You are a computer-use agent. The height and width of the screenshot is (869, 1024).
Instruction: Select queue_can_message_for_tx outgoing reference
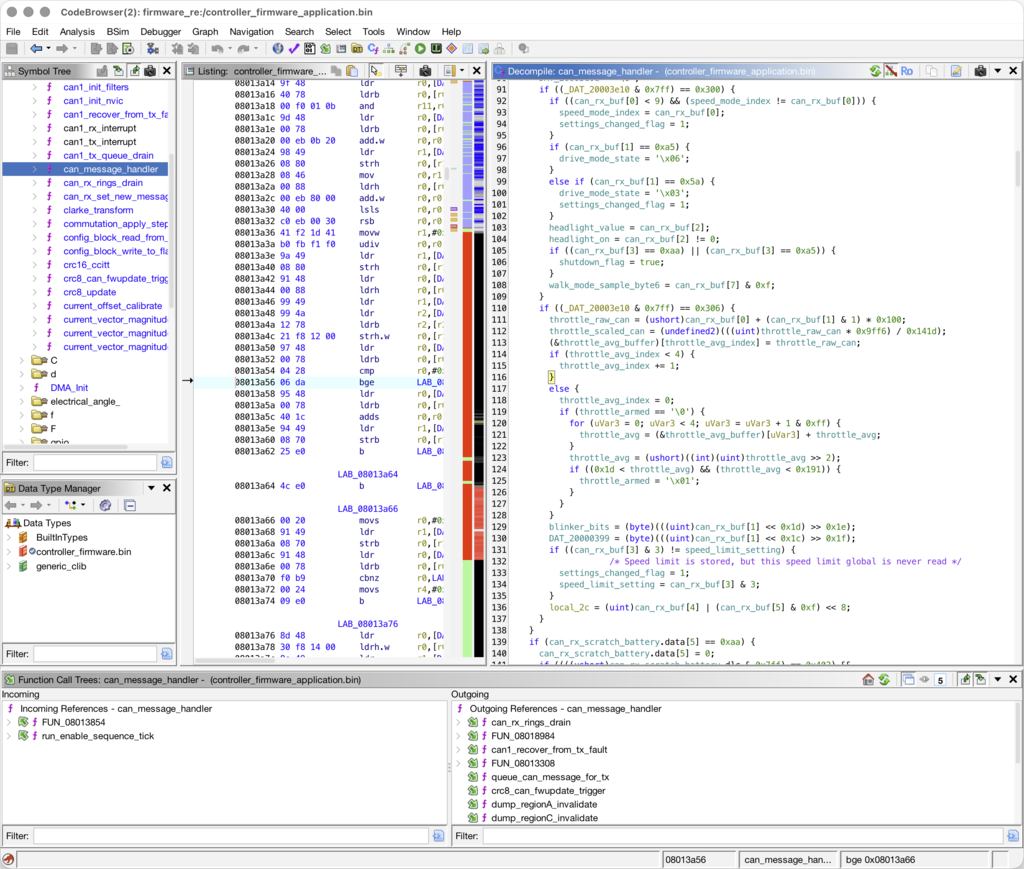[x=550, y=777]
